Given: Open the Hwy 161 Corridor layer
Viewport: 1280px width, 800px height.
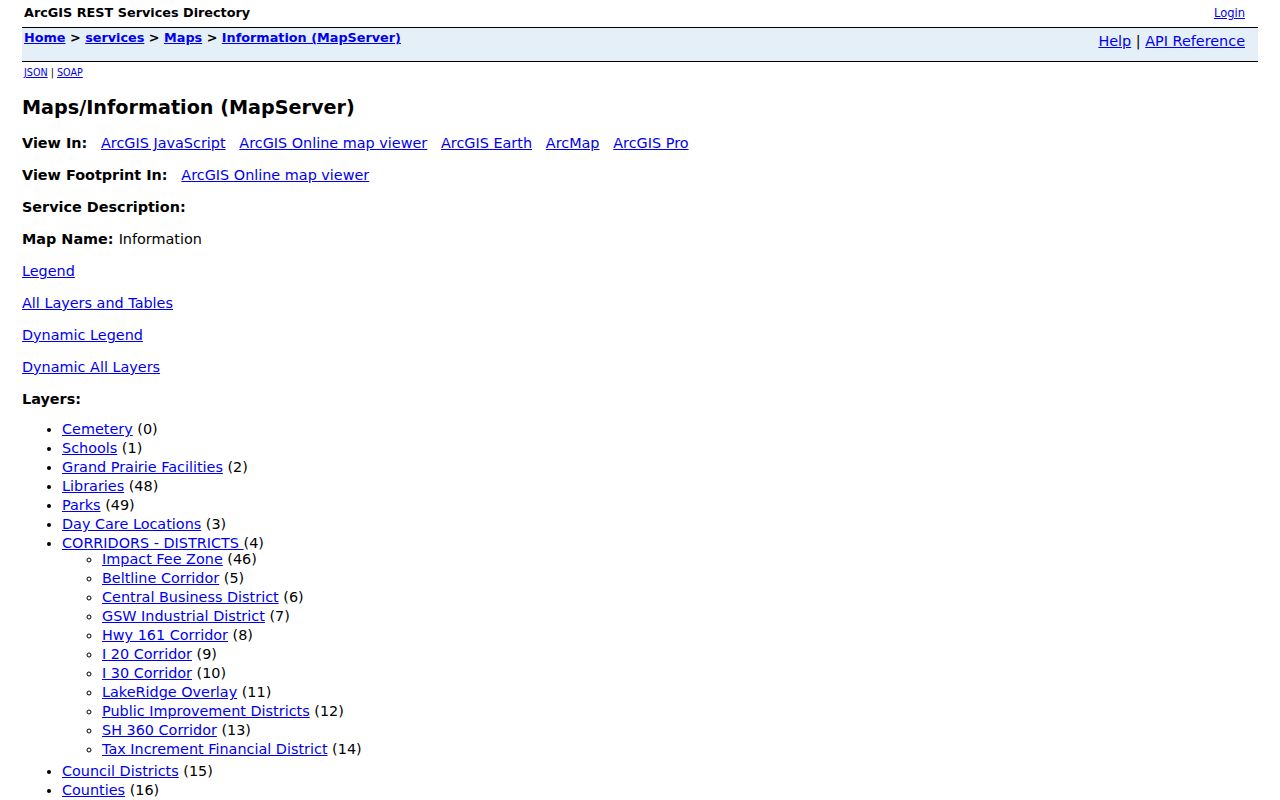Looking at the screenshot, I should coord(165,635).
